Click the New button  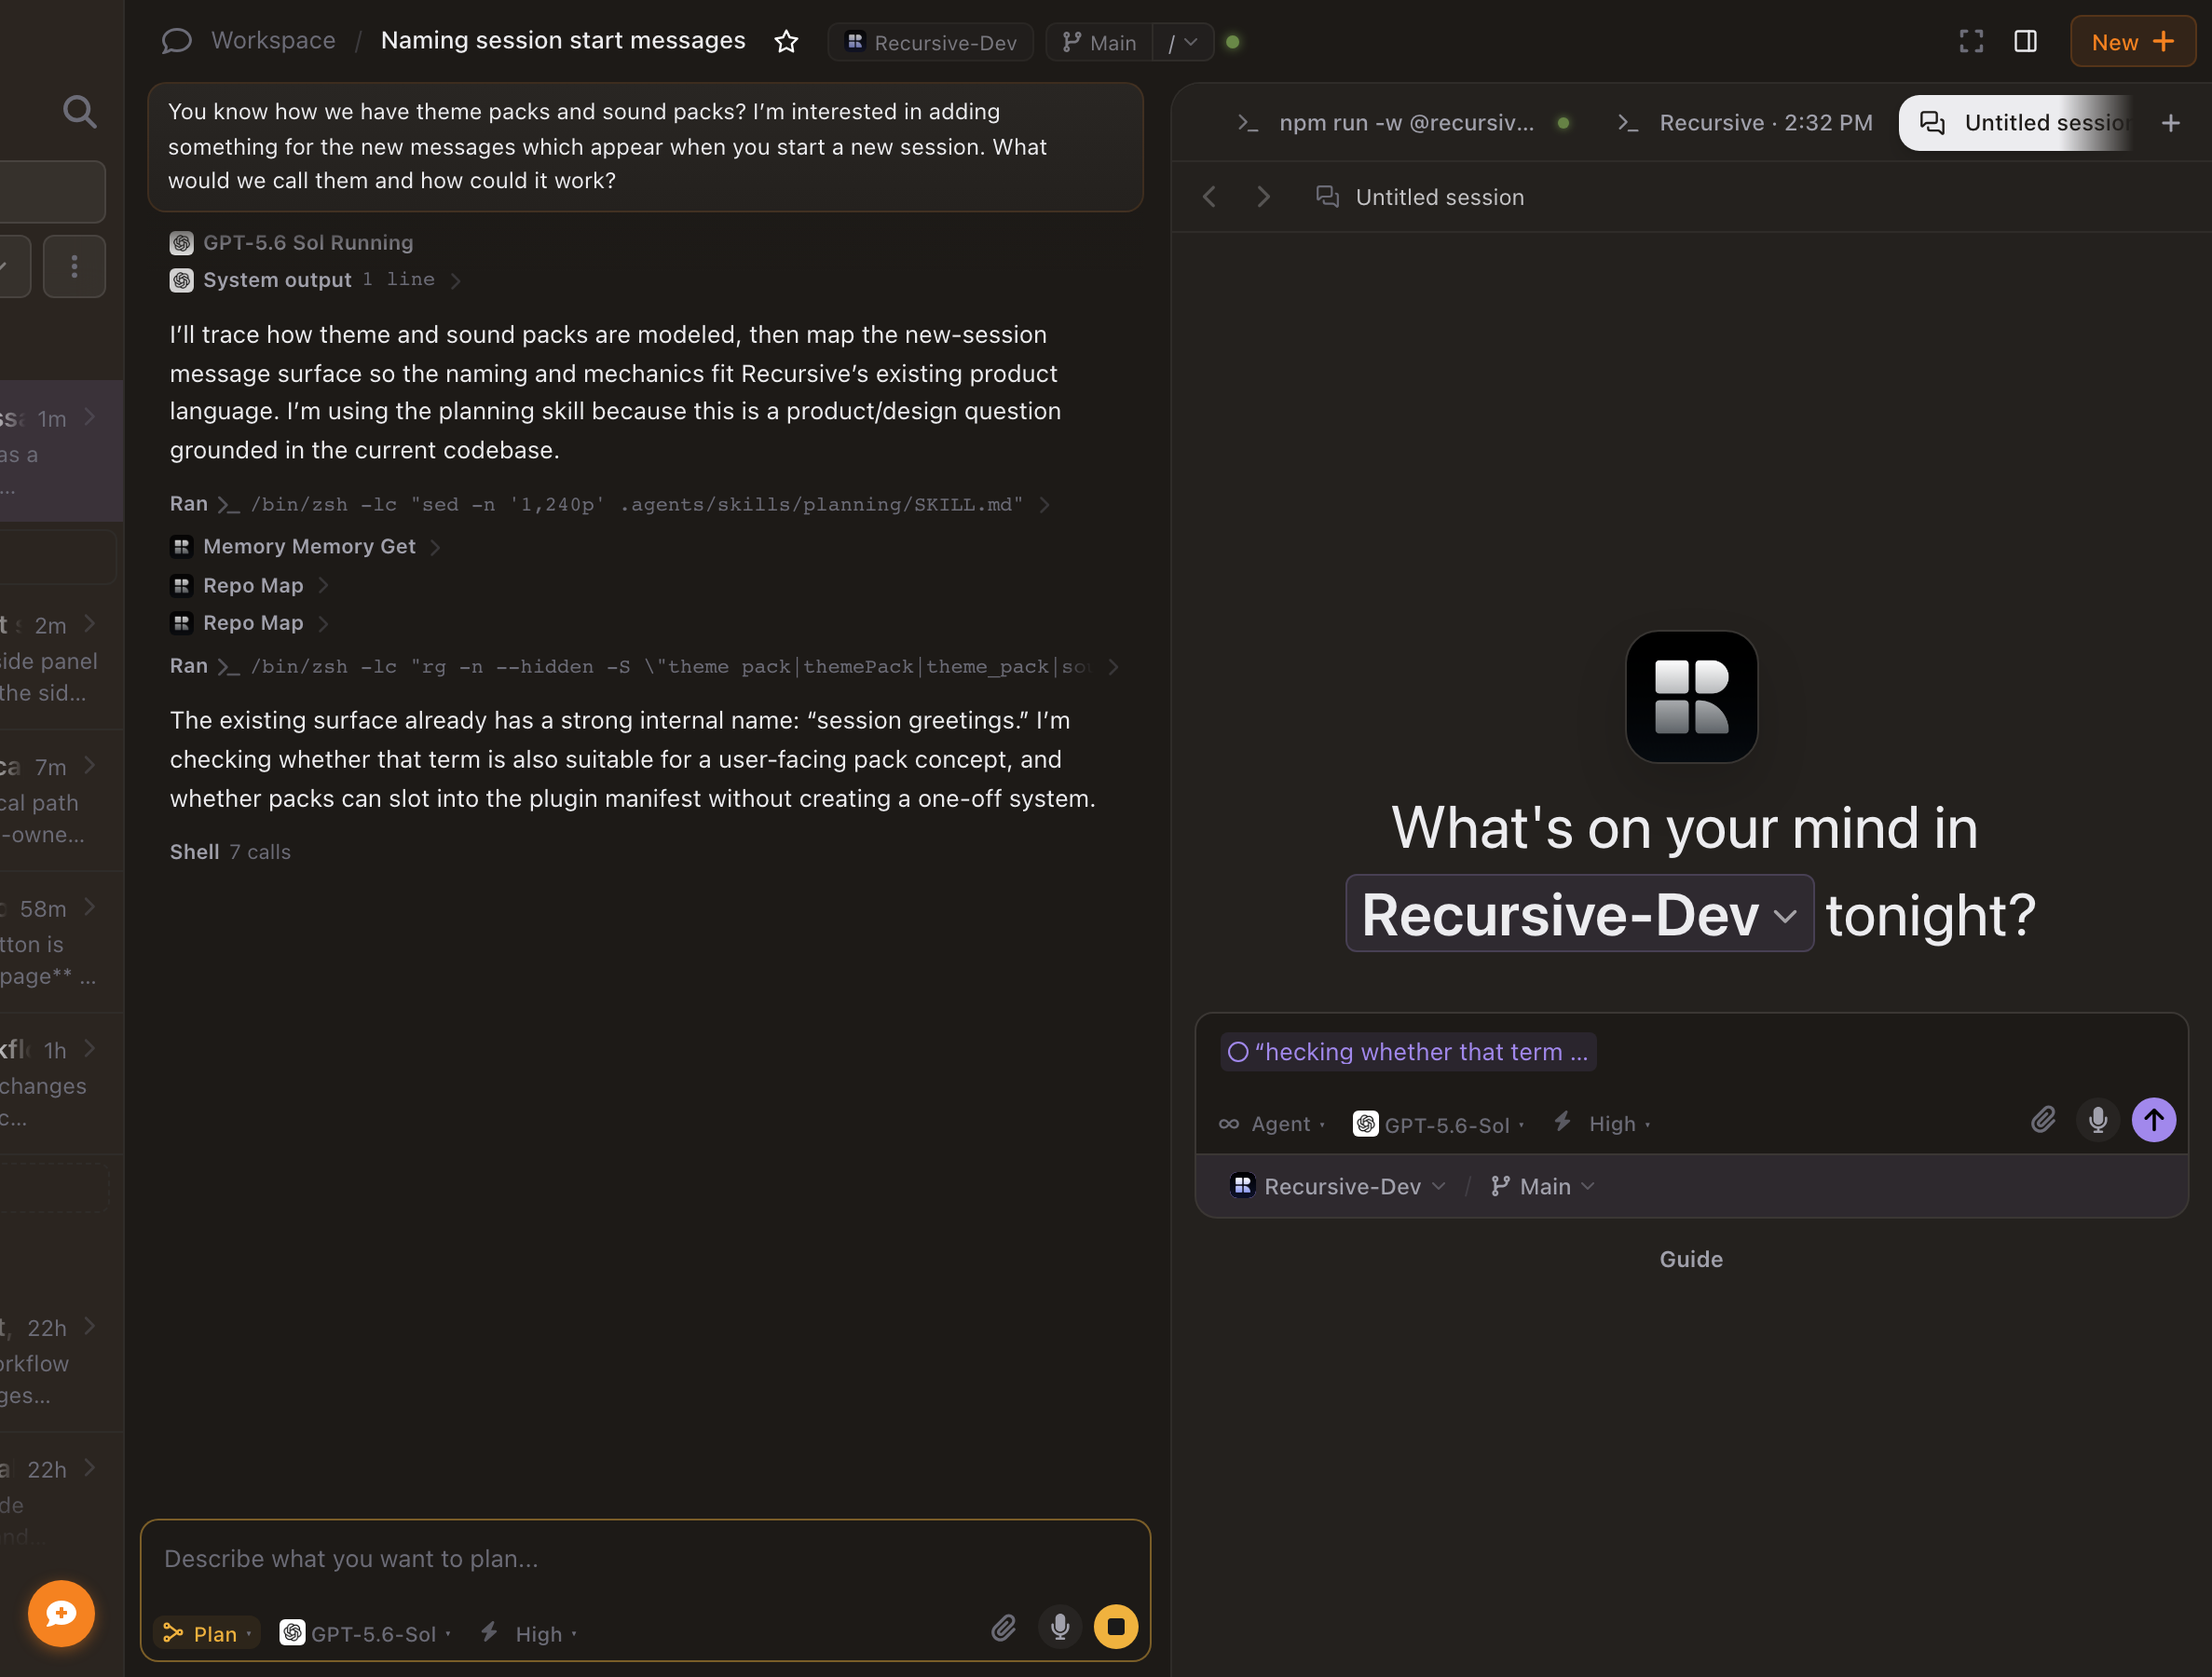2132,42
